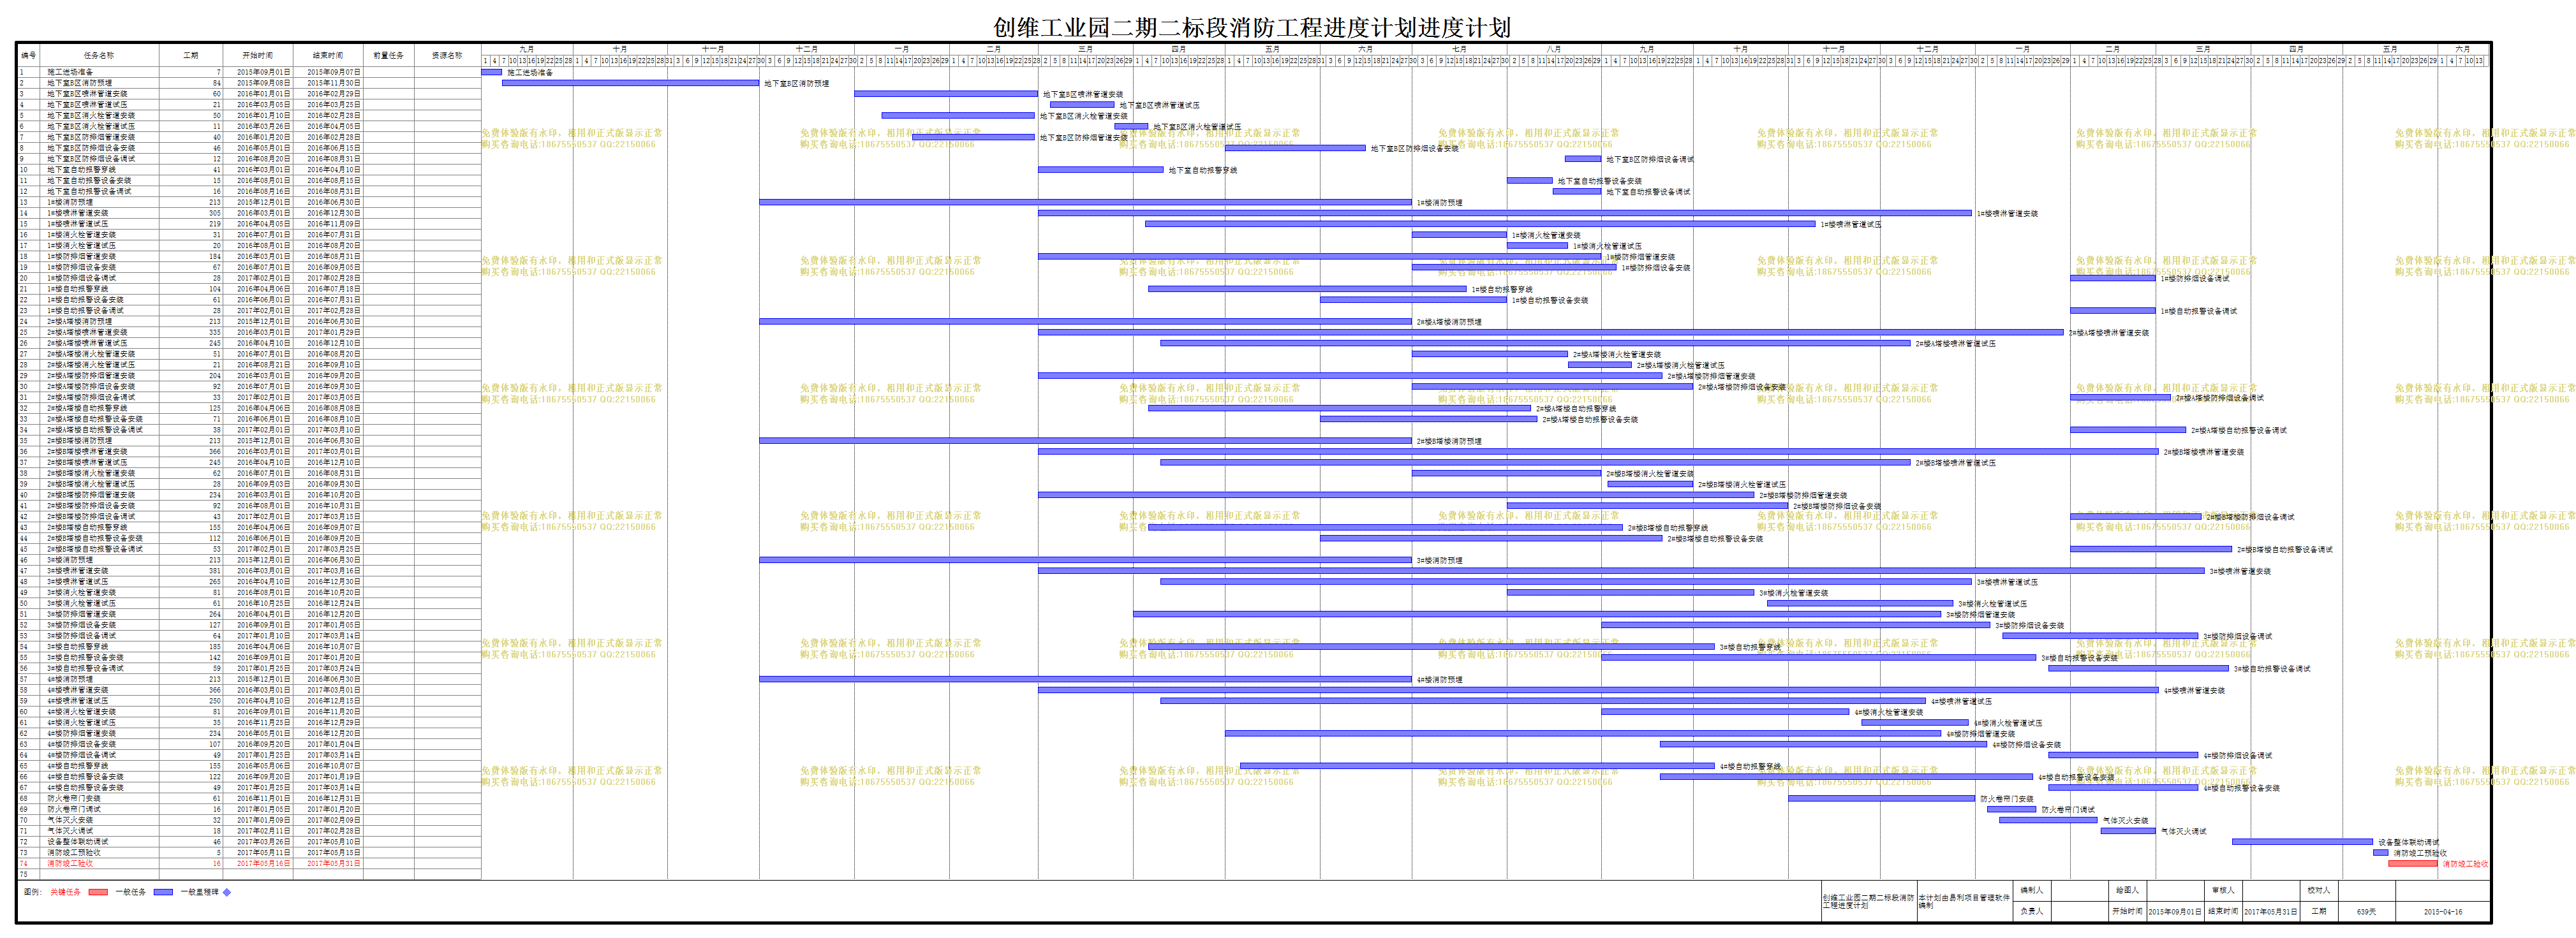Click the 工期 column header in task table
Viewport: 2576px width, 938px height.
tap(191, 55)
